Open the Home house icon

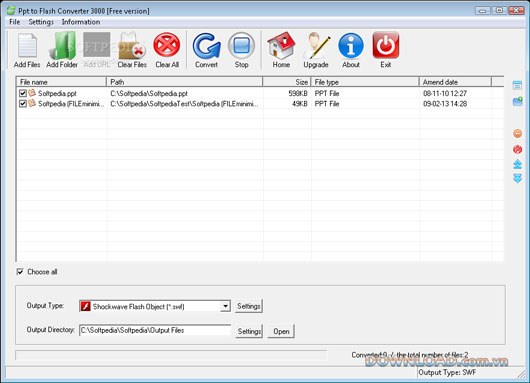coord(281,50)
